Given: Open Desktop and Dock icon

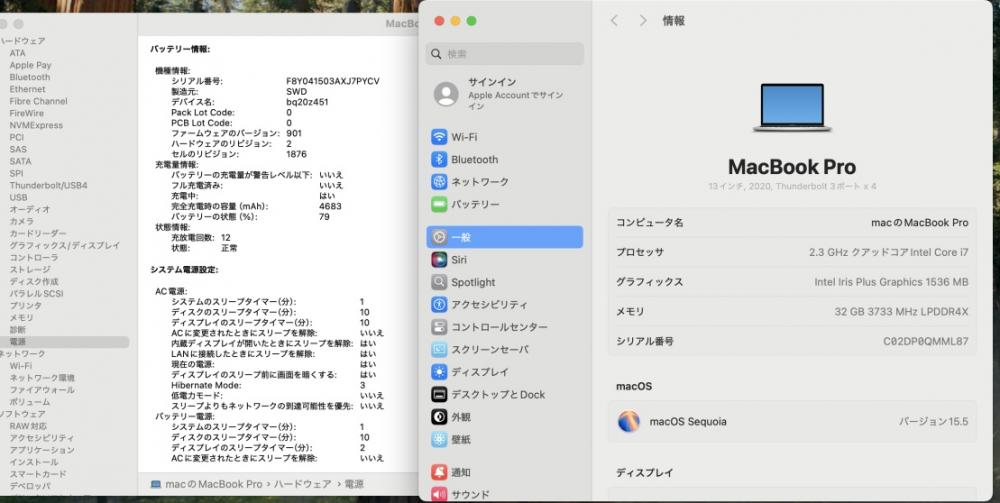Looking at the screenshot, I should click(x=439, y=395).
